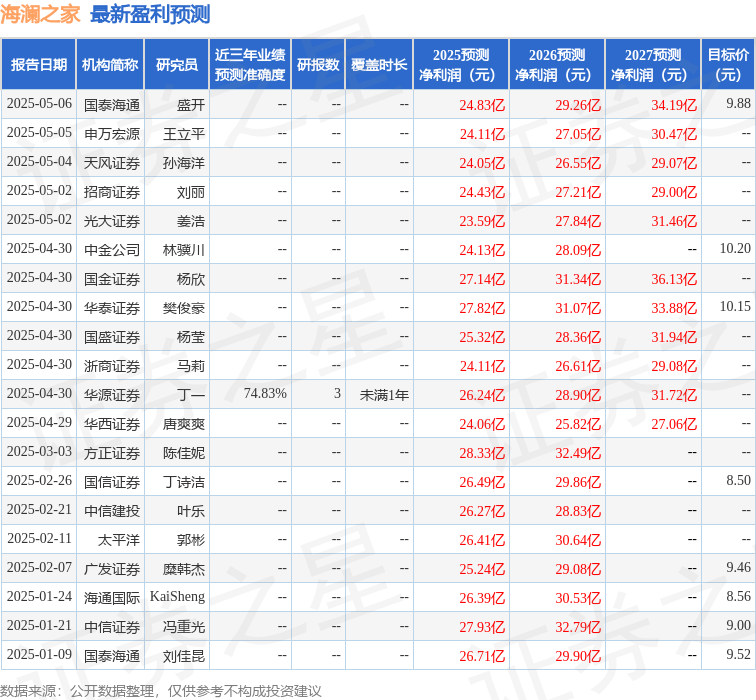Click 国信证券 institution cell
756x700 pixels.
click(112, 482)
